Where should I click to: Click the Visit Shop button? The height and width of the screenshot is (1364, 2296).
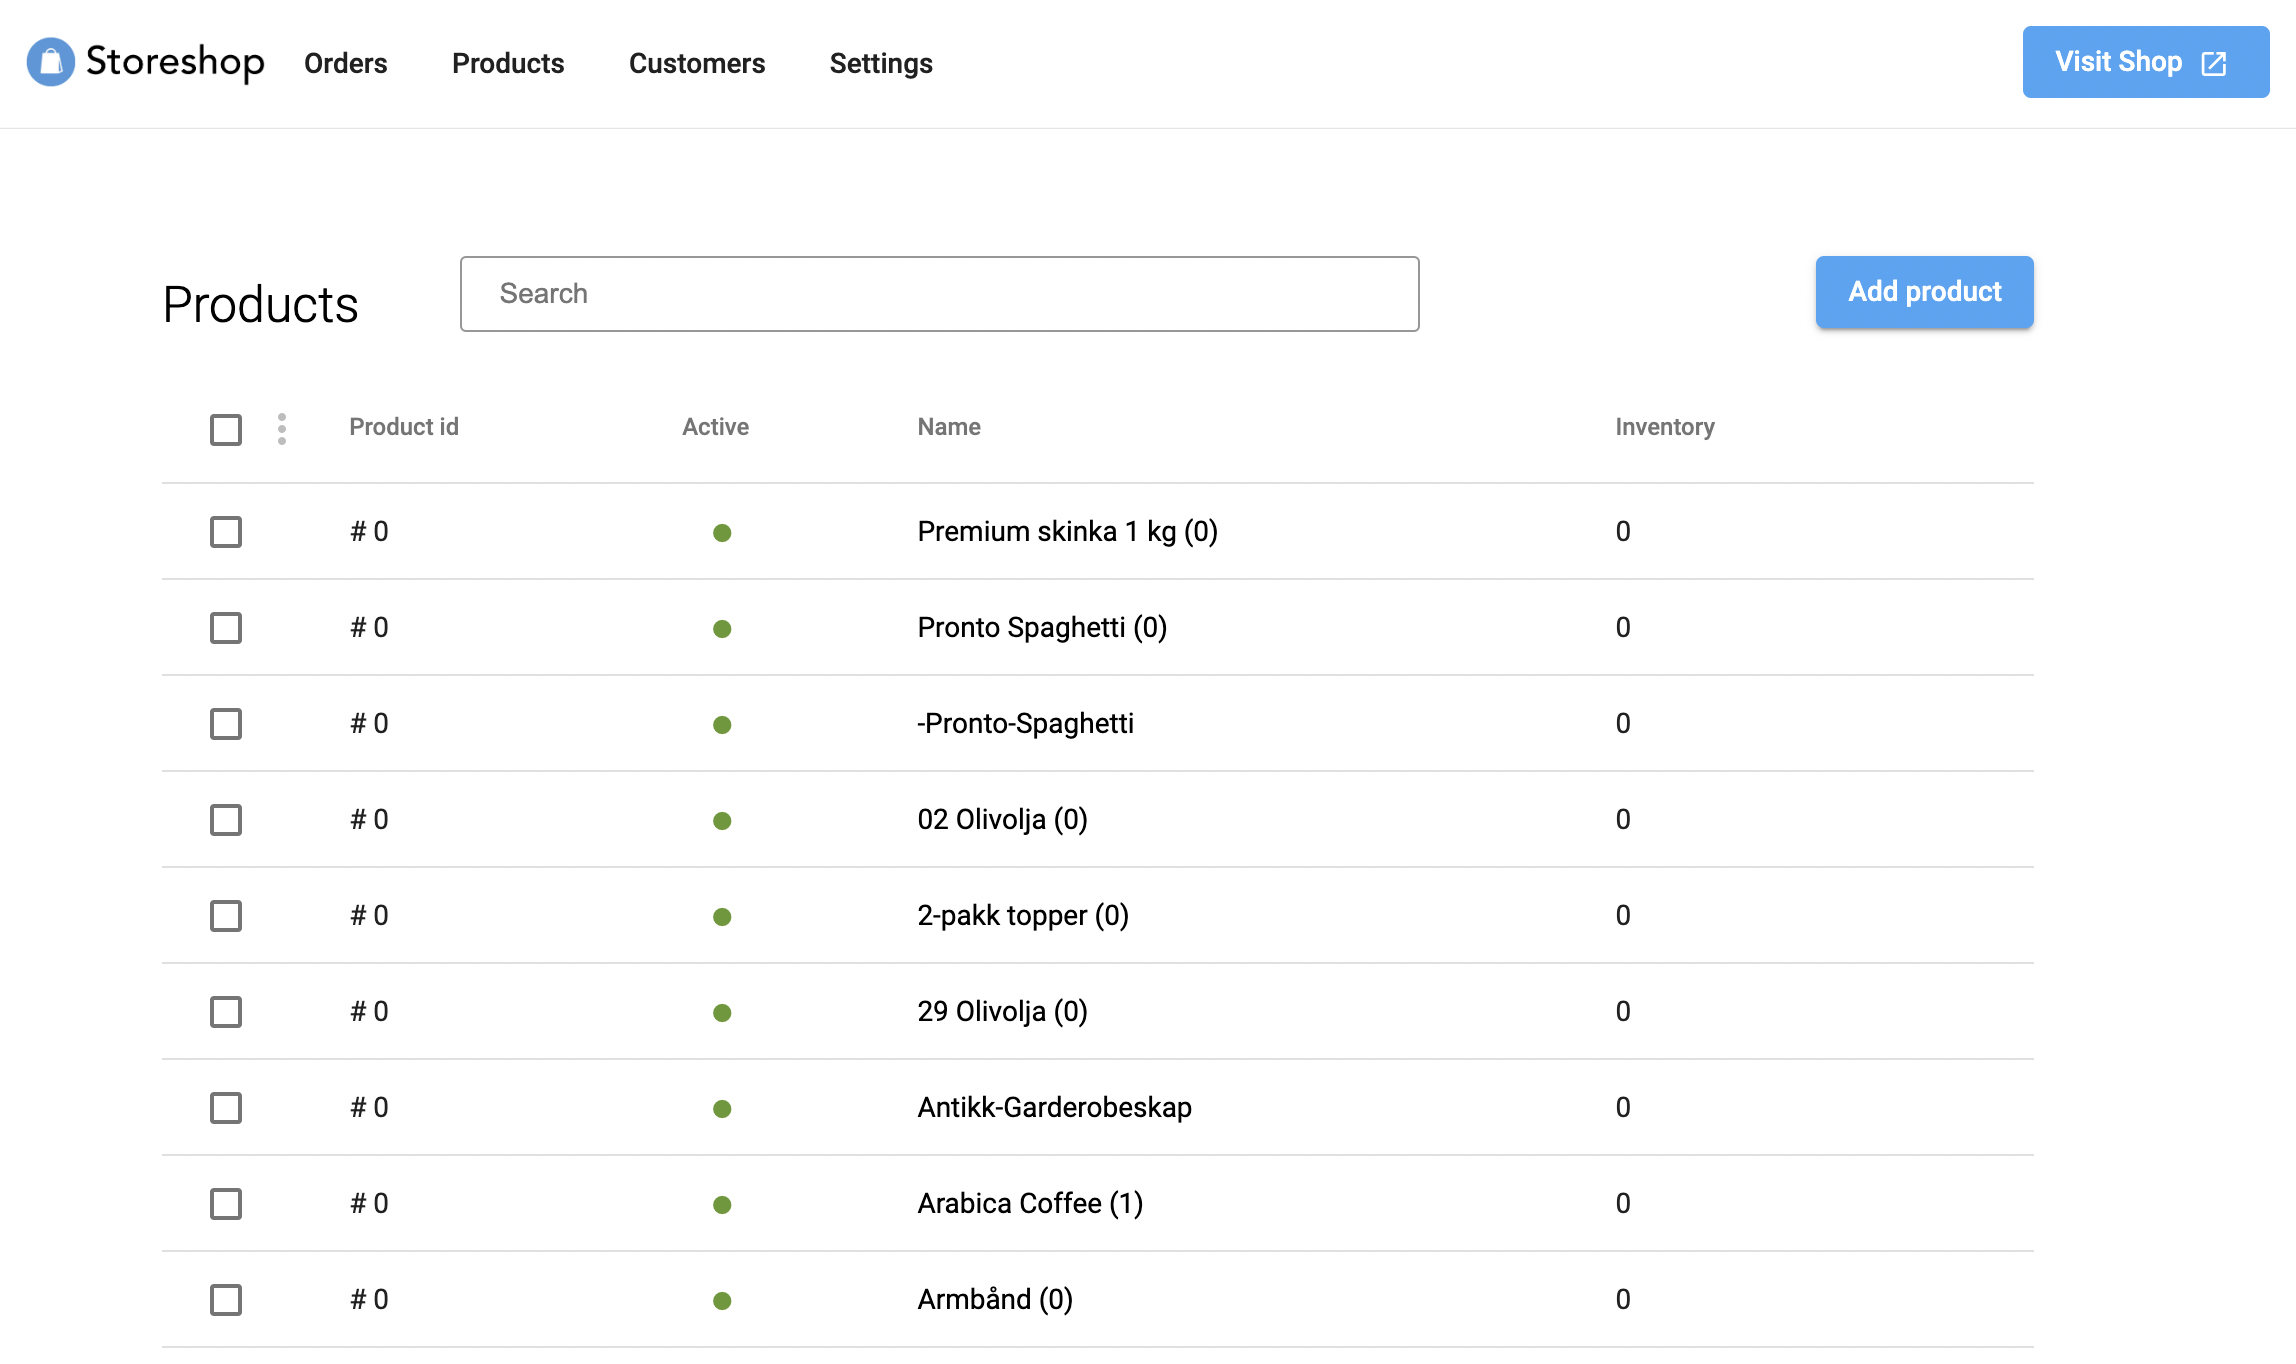2120,62
